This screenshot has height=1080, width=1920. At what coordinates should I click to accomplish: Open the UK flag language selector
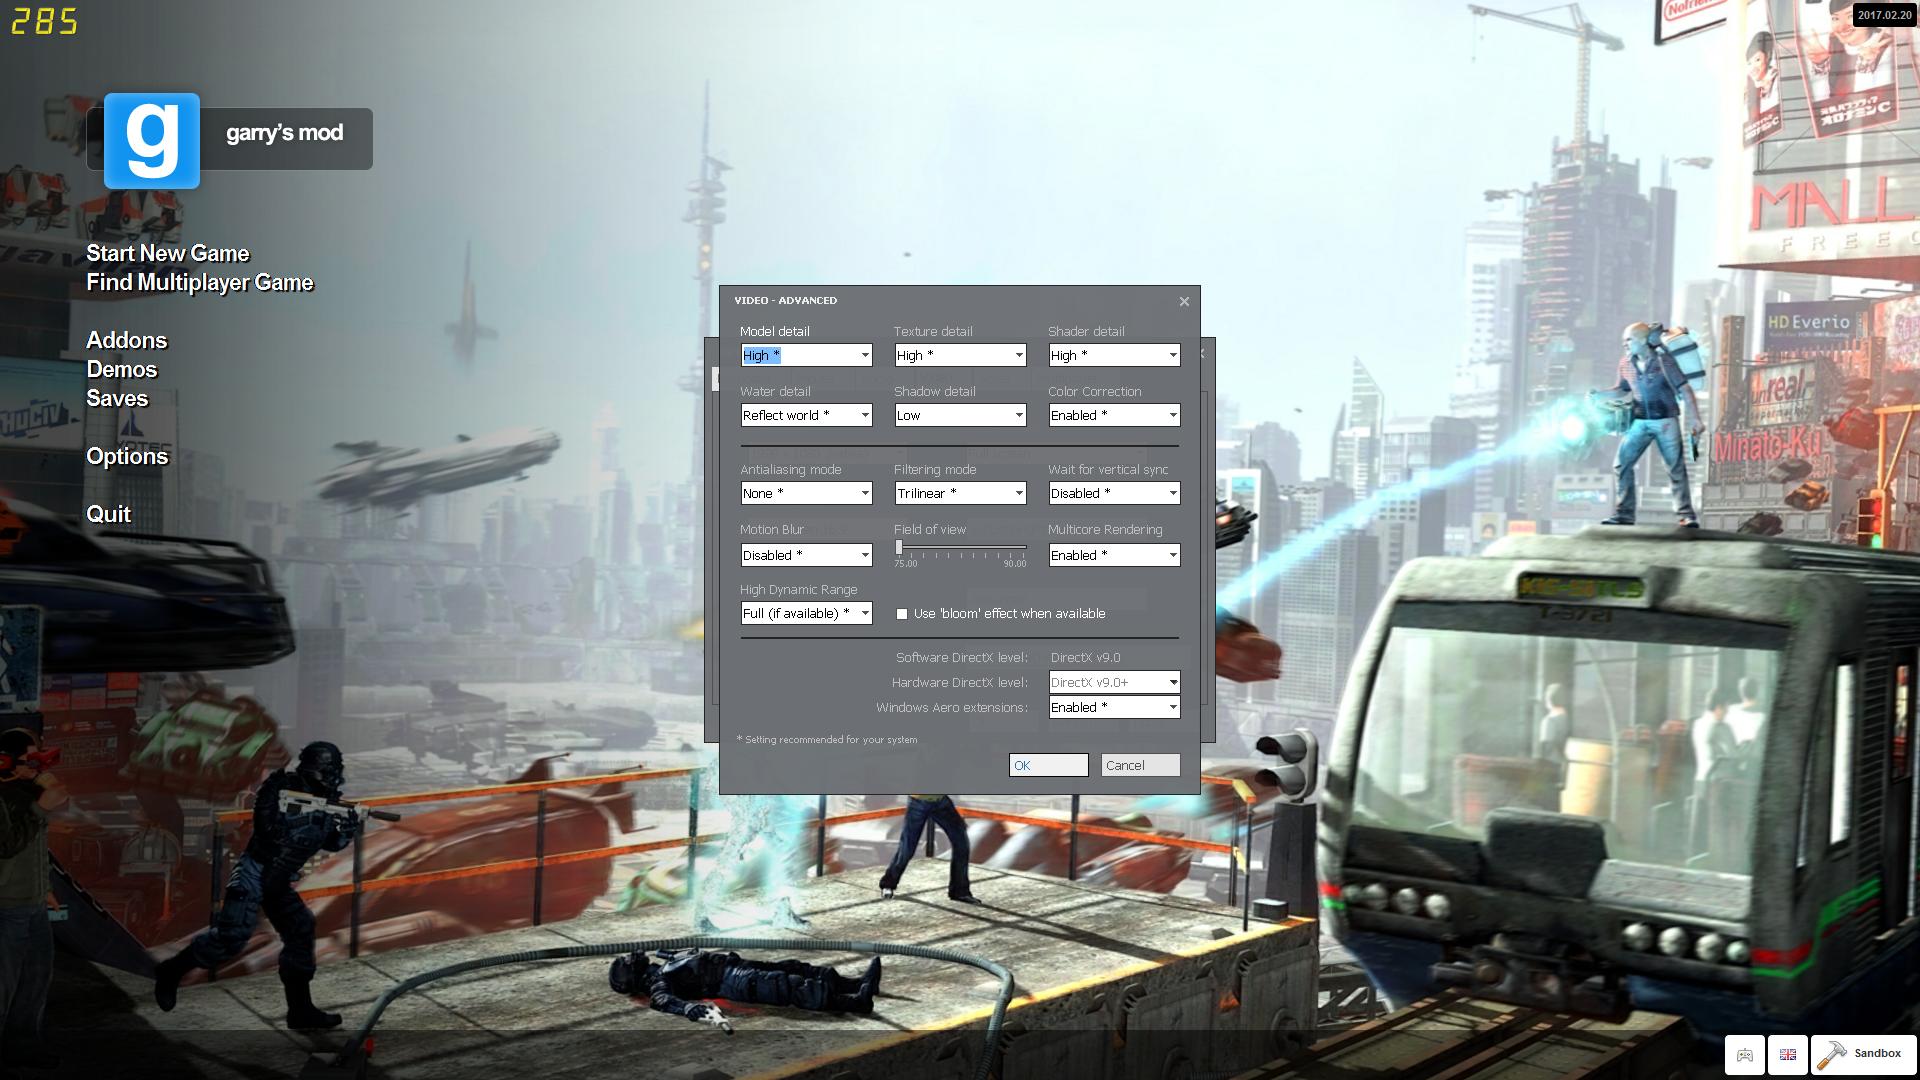click(x=1787, y=1054)
